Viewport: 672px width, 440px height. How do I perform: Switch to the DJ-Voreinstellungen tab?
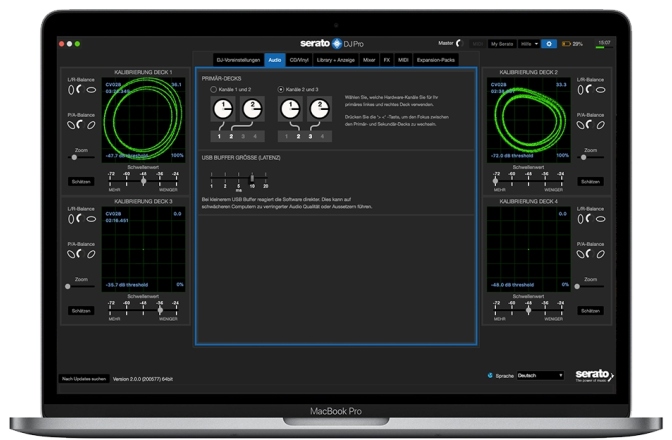tap(238, 60)
